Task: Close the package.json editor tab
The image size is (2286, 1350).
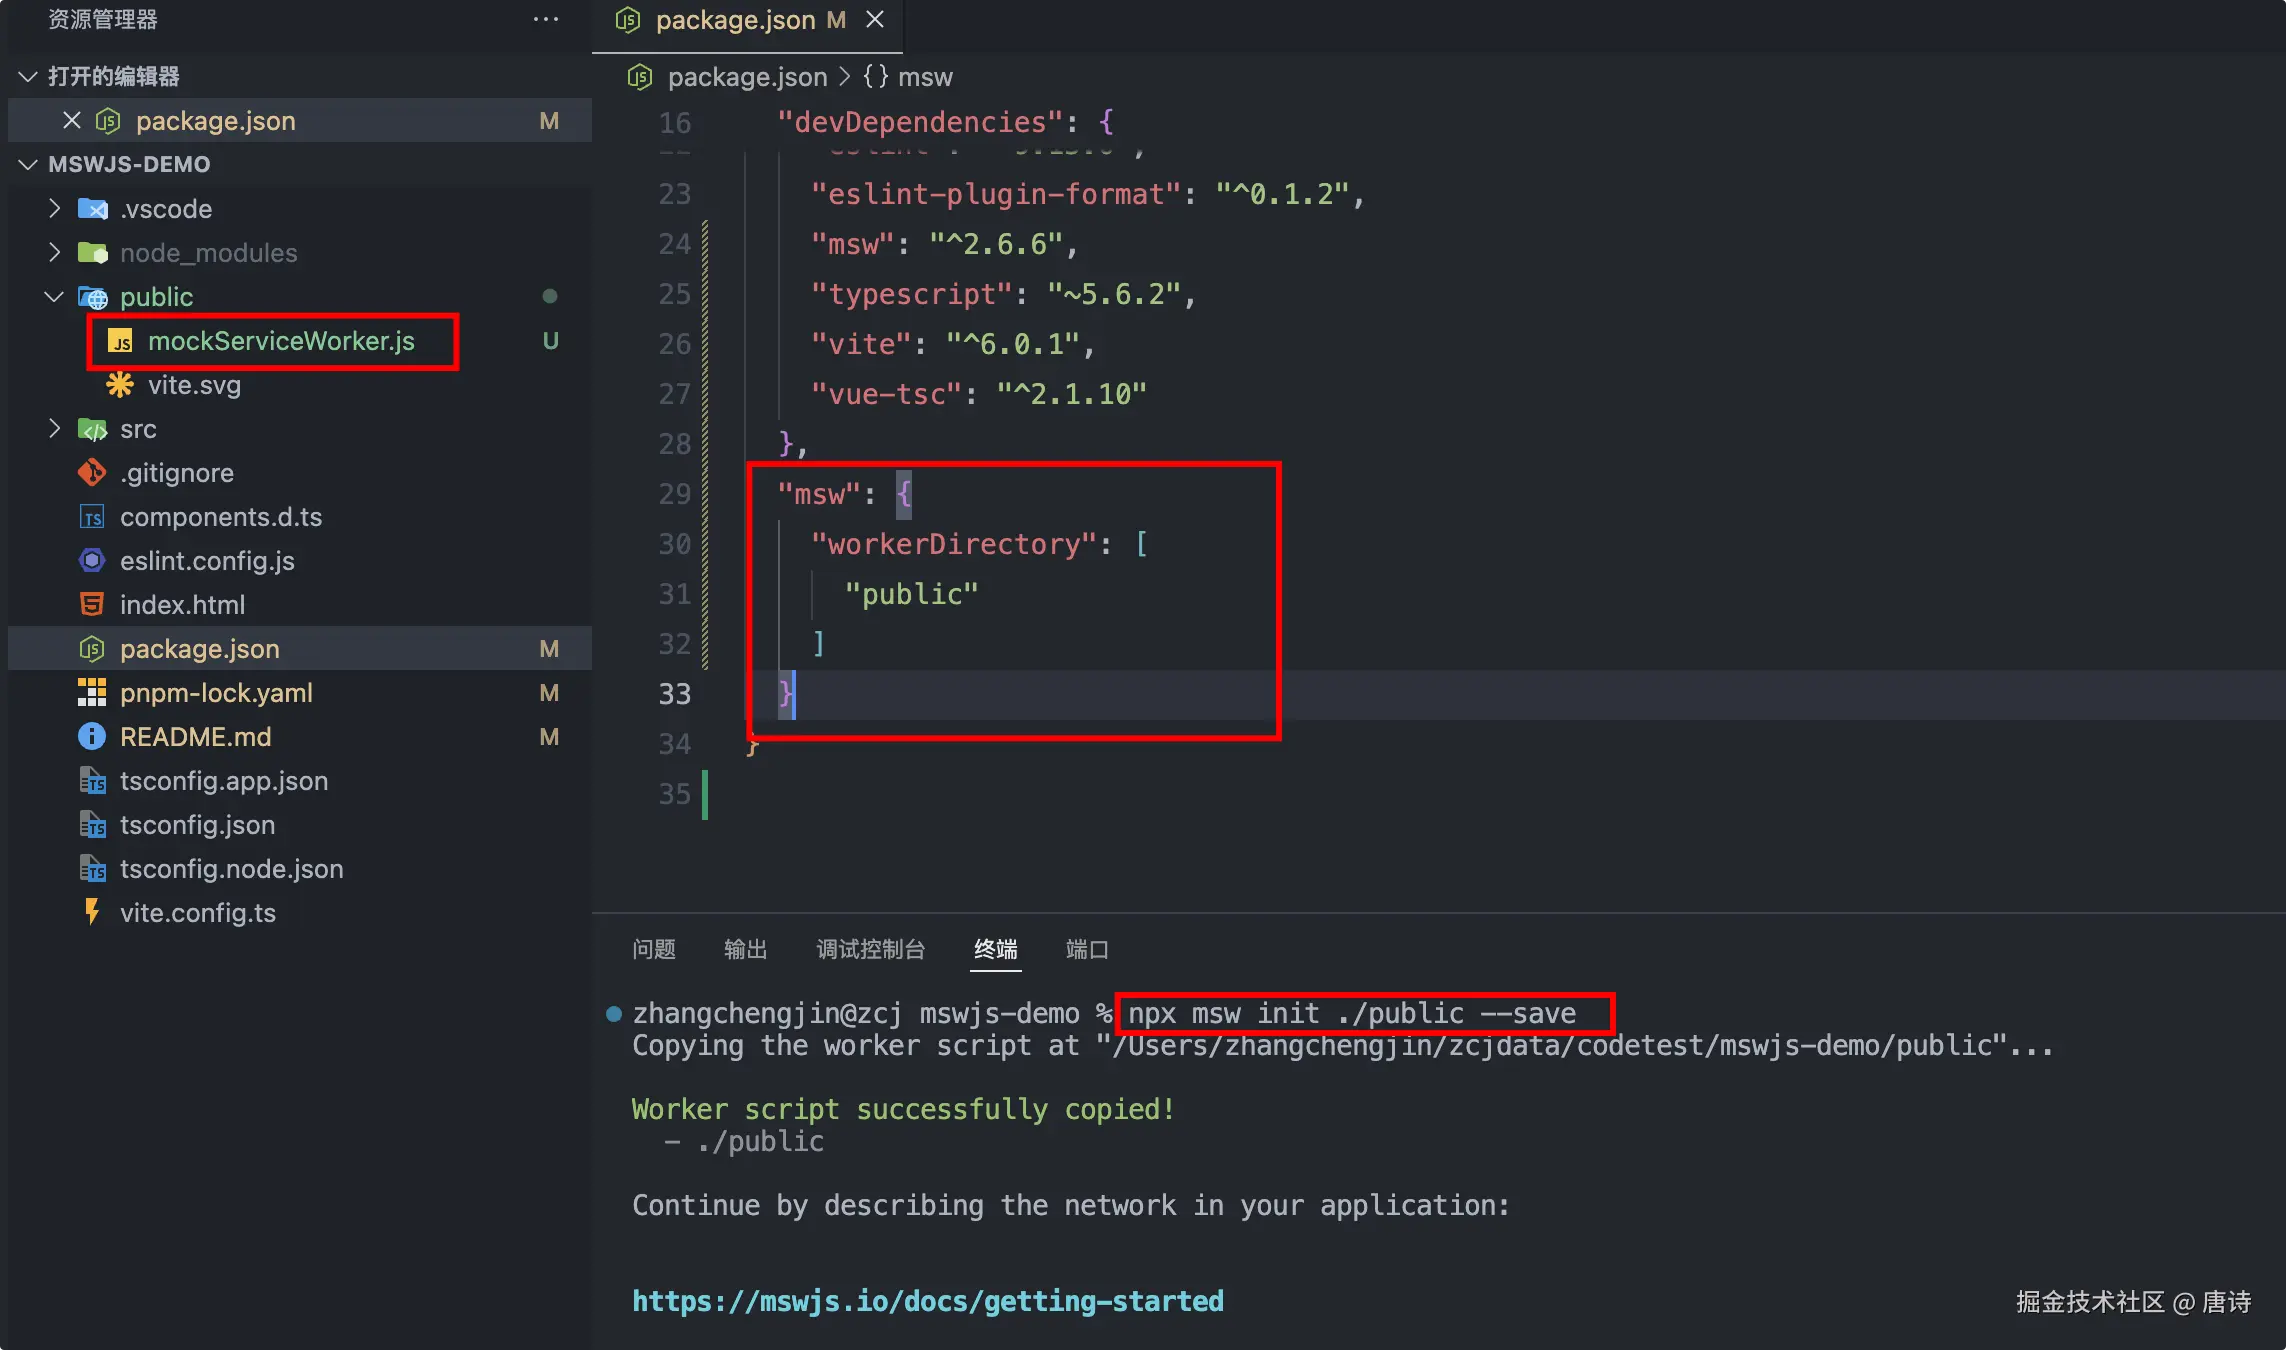Action: click(x=875, y=20)
